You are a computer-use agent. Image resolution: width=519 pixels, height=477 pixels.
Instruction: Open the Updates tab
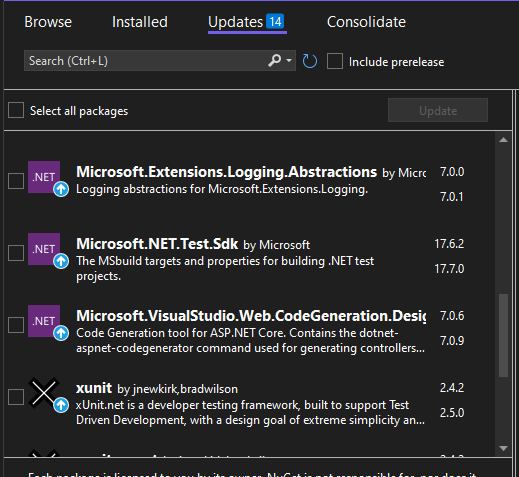tap(247, 22)
